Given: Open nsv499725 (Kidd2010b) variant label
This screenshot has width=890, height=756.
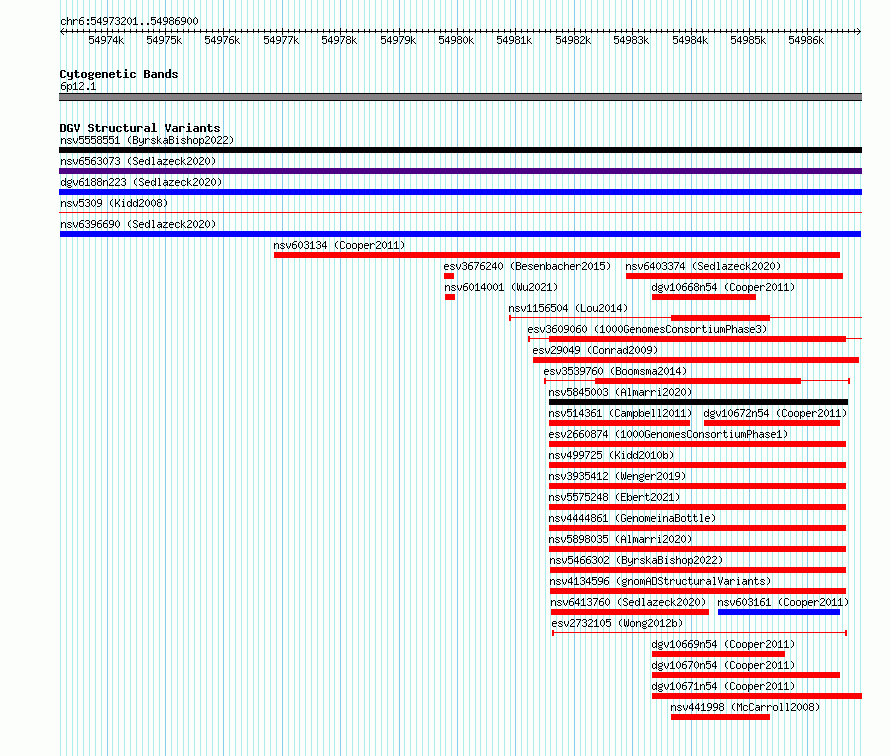Looking at the screenshot, I should coord(611,455).
